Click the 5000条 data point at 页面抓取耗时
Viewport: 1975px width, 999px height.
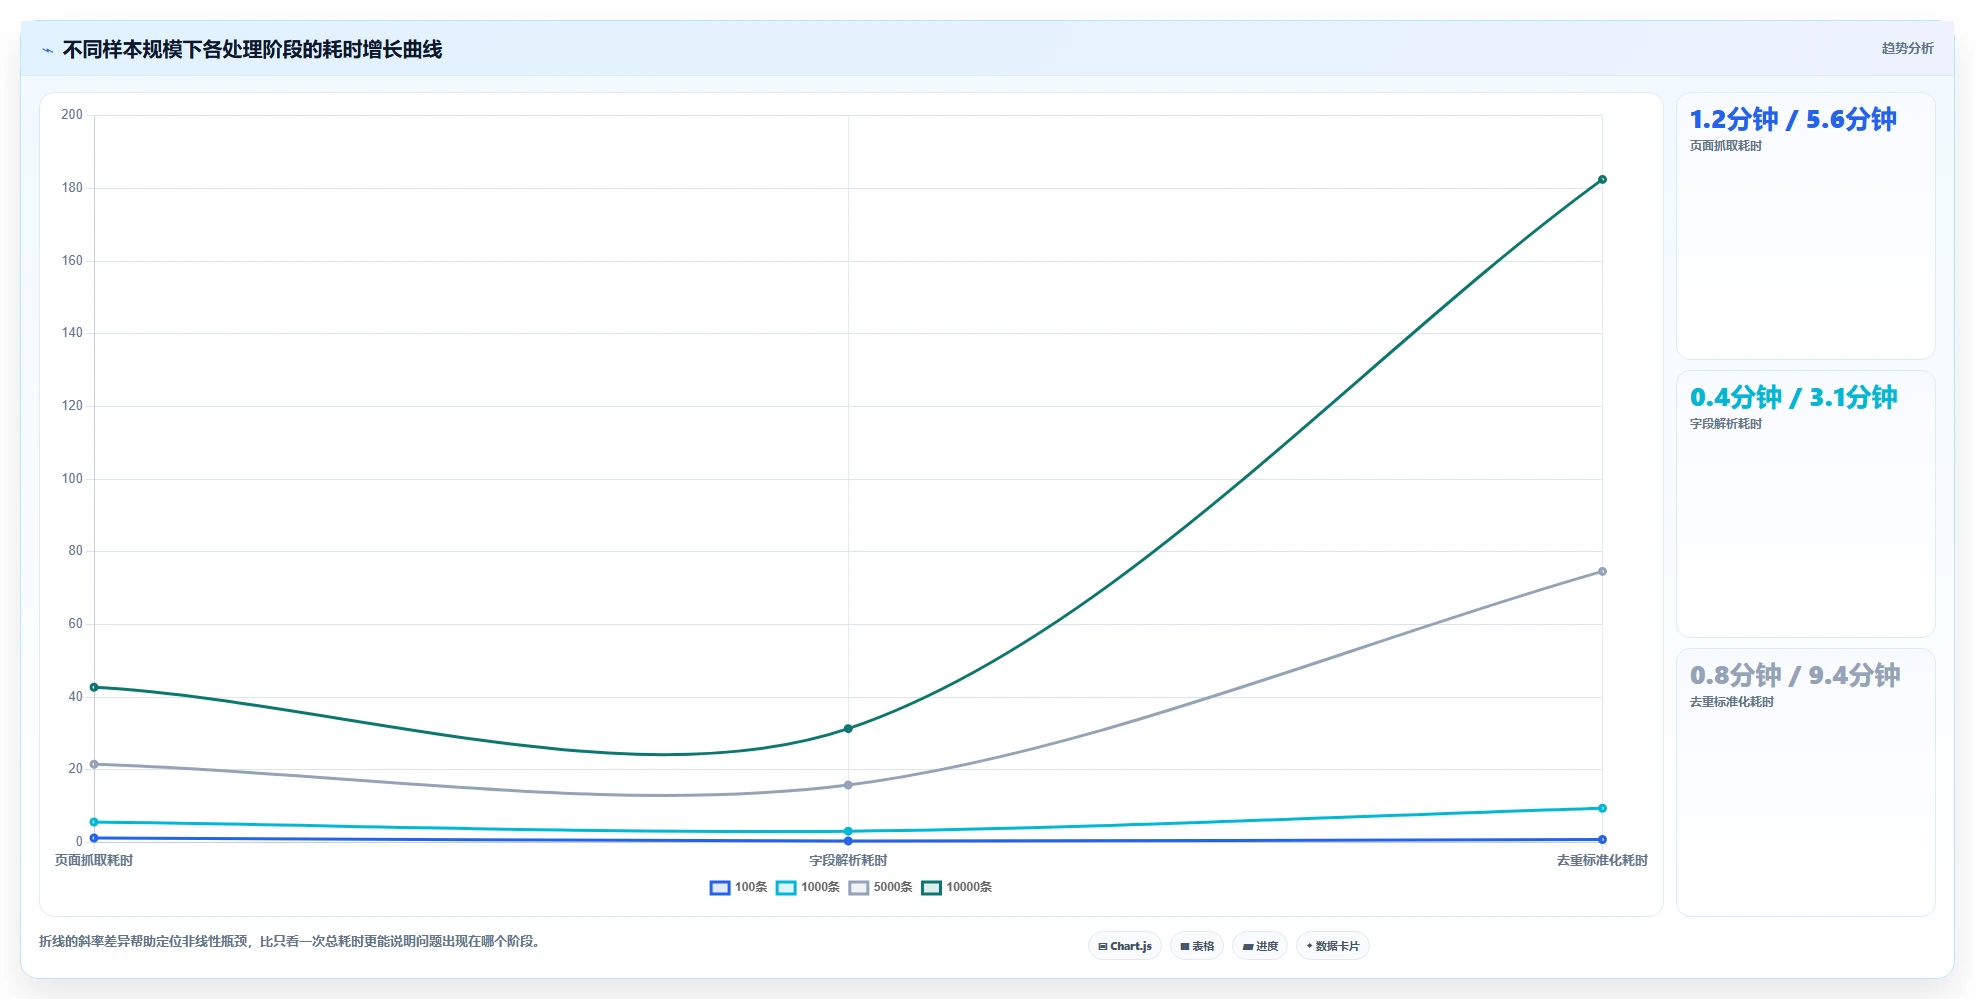click(x=94, y=764)
